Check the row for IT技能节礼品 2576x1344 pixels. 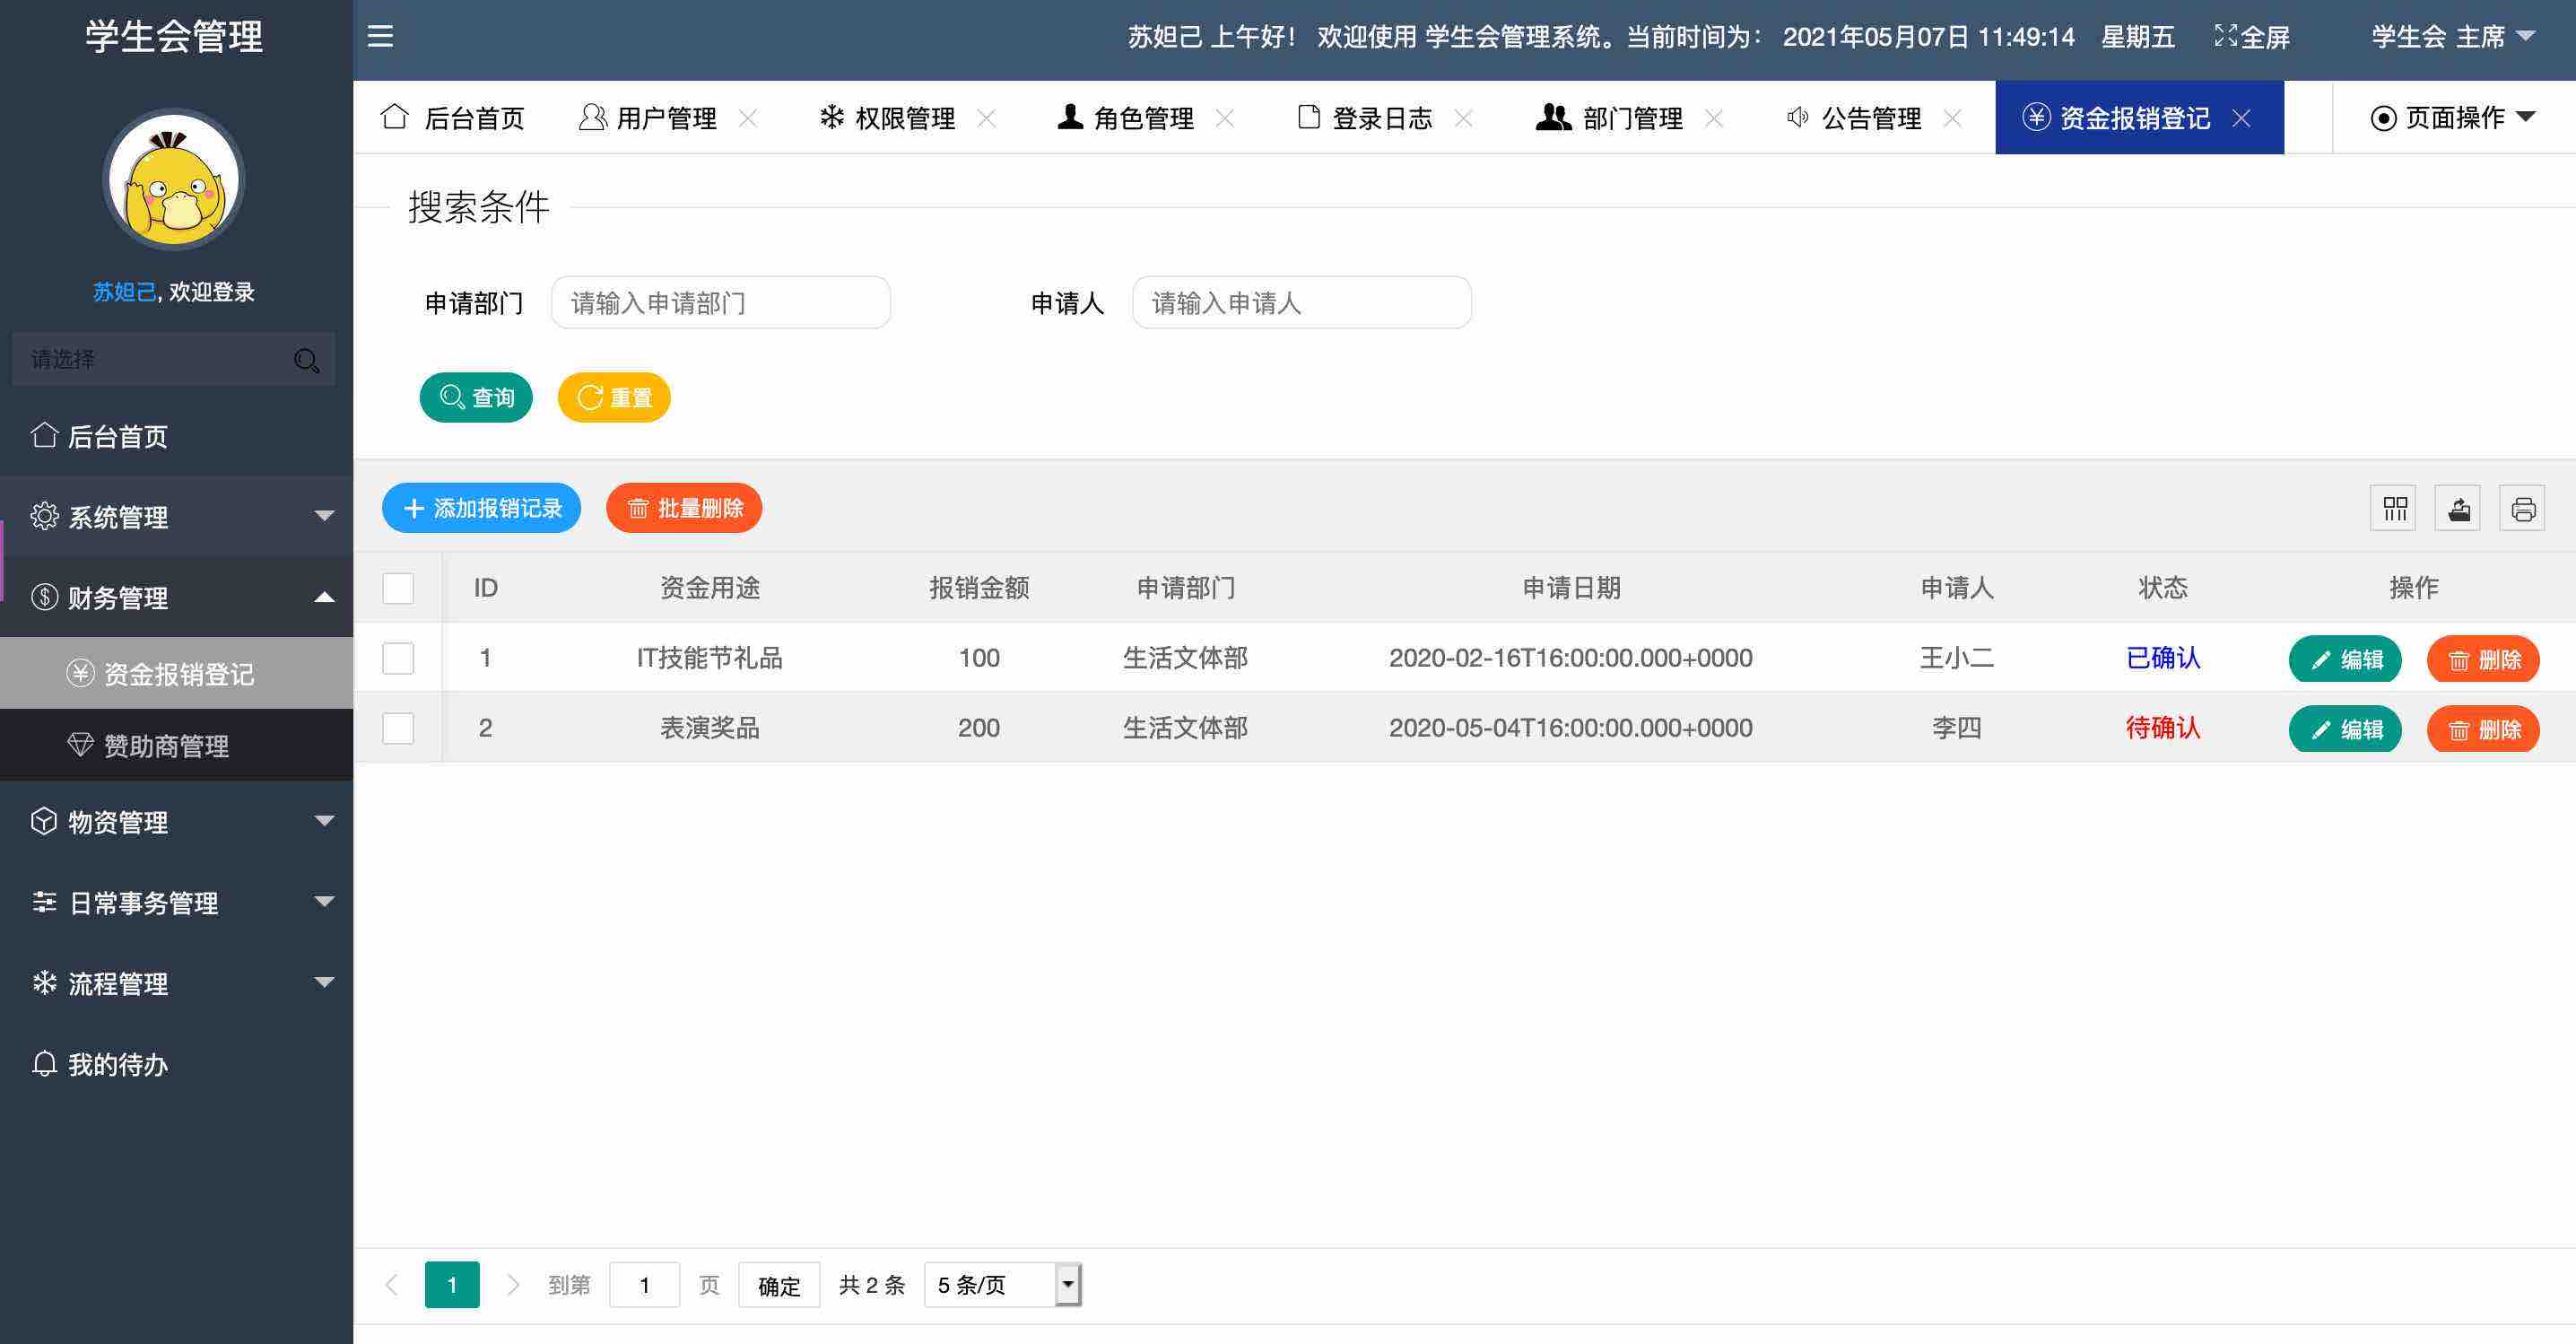[398, 658]
